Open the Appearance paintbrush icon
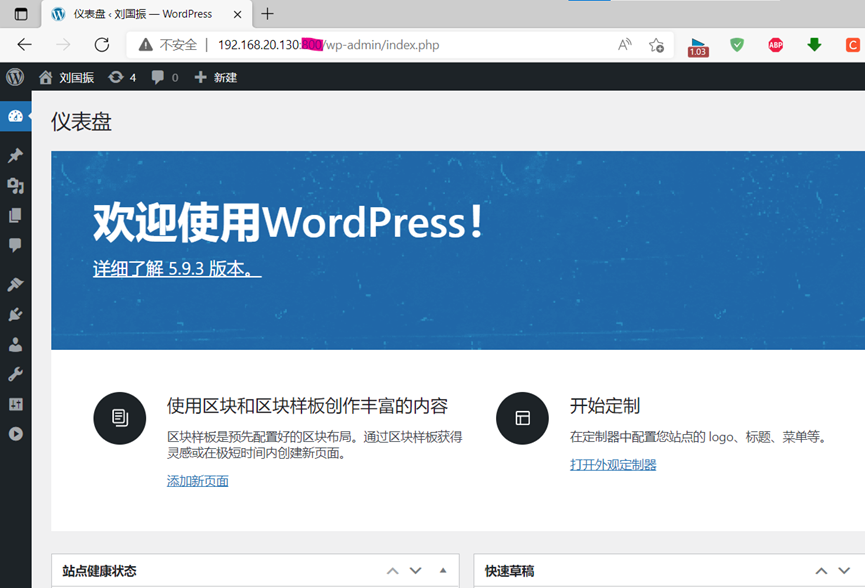 pyautogui.click(x=15, y=285)
